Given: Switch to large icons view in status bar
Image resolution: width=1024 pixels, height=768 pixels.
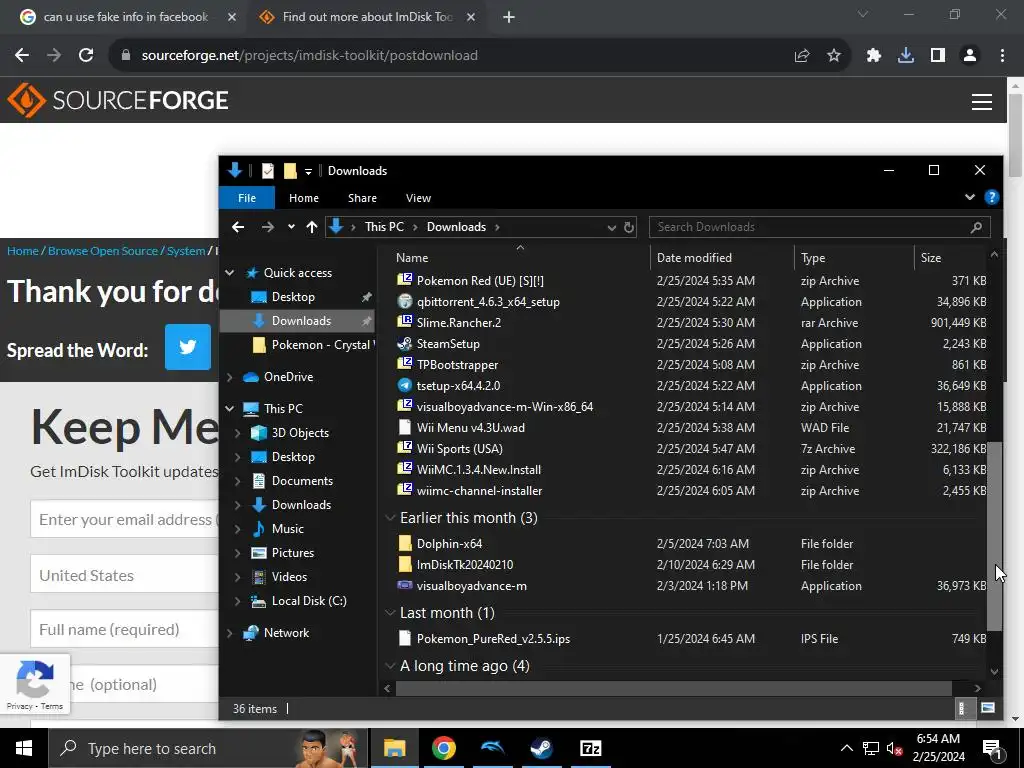Looking at the screenshot, I should click(x=988, y=708).
